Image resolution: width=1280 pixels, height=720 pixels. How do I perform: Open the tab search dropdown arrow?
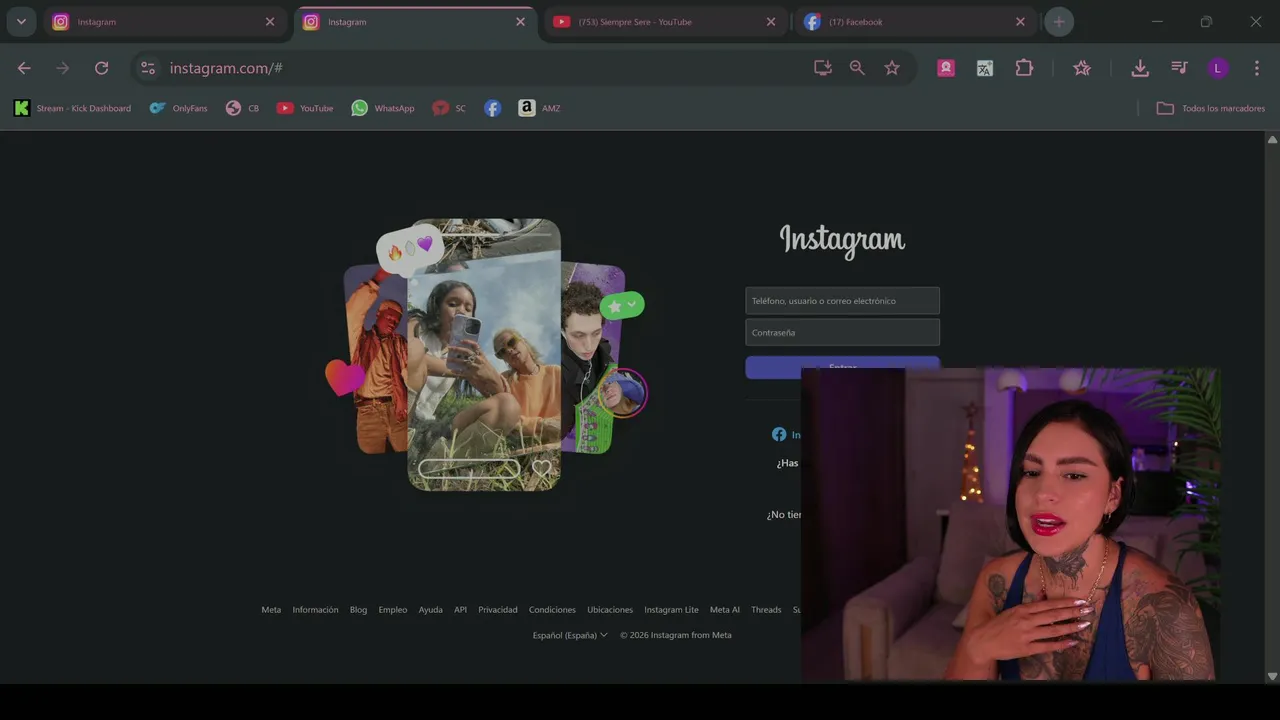tap(21, 21)
